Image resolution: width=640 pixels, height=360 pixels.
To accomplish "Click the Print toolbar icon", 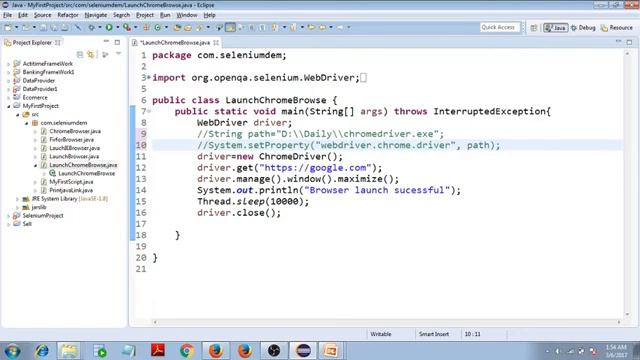I will click(x=65, y=27).
